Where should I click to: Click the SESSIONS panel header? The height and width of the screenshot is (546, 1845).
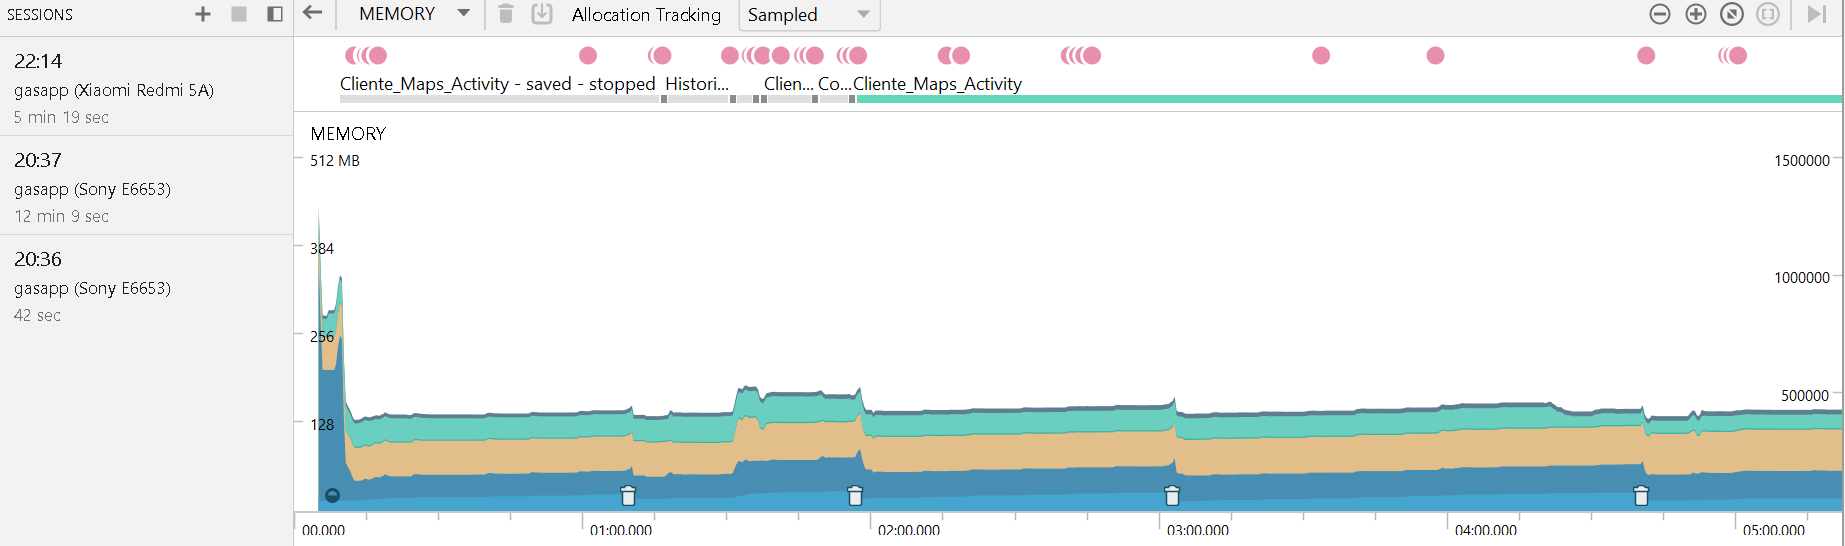pos(40,15)
